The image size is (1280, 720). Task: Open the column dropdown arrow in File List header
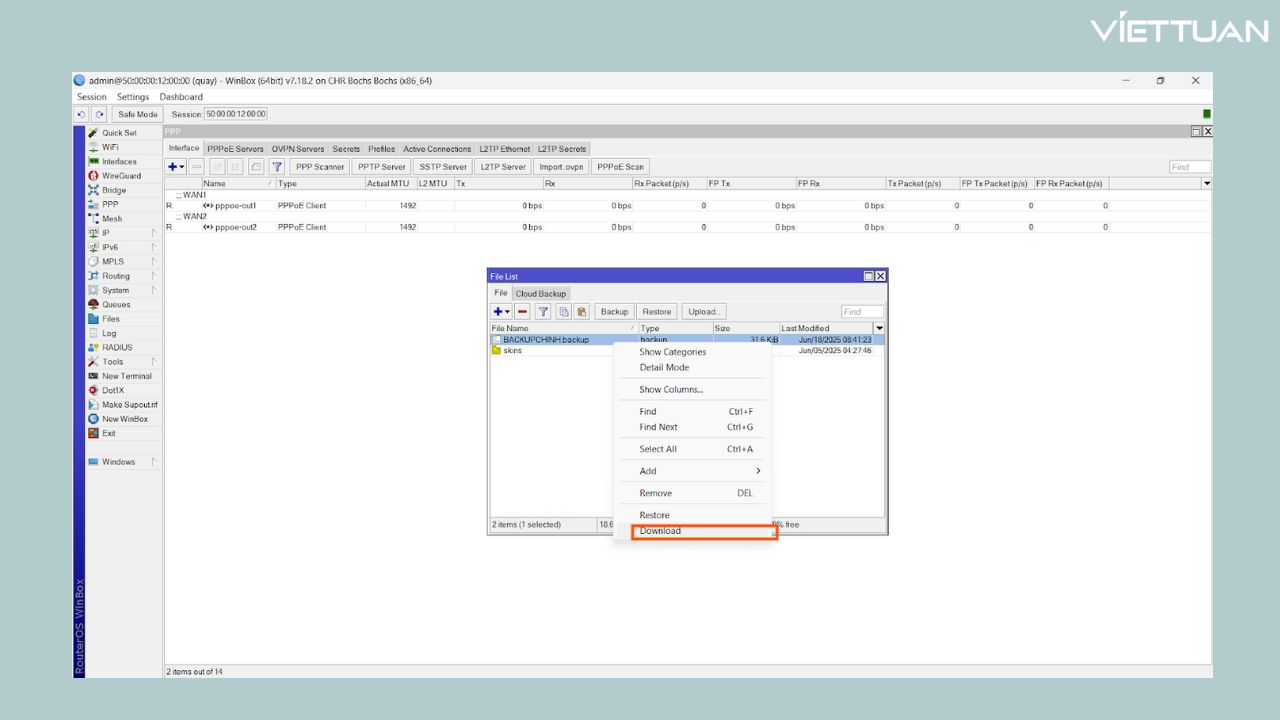(879, 328)
